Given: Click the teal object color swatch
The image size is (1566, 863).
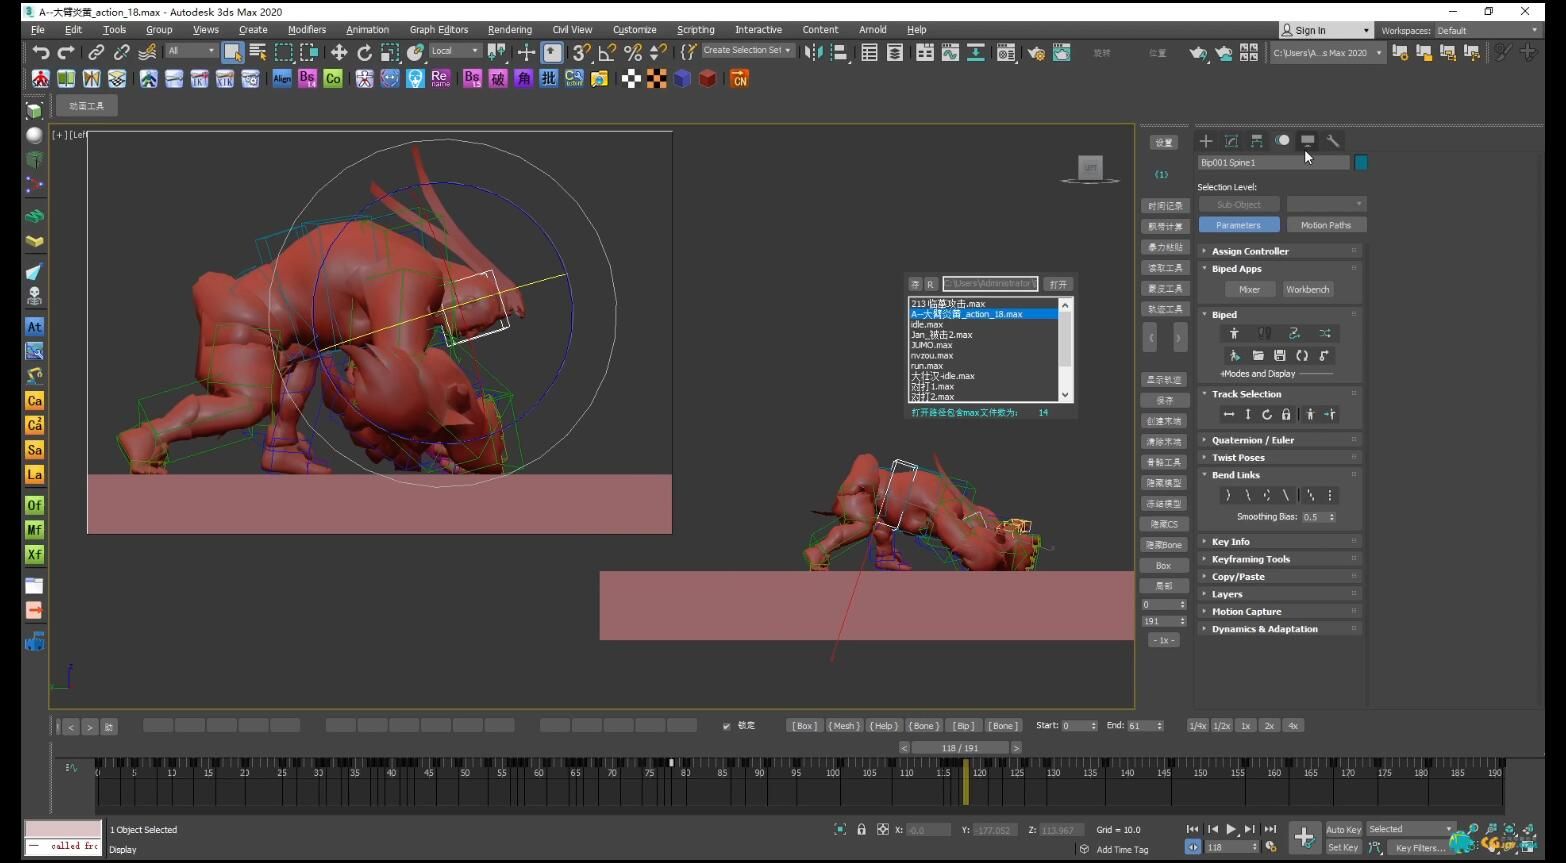Looking at the screenshot, I should click(1361, 162).
